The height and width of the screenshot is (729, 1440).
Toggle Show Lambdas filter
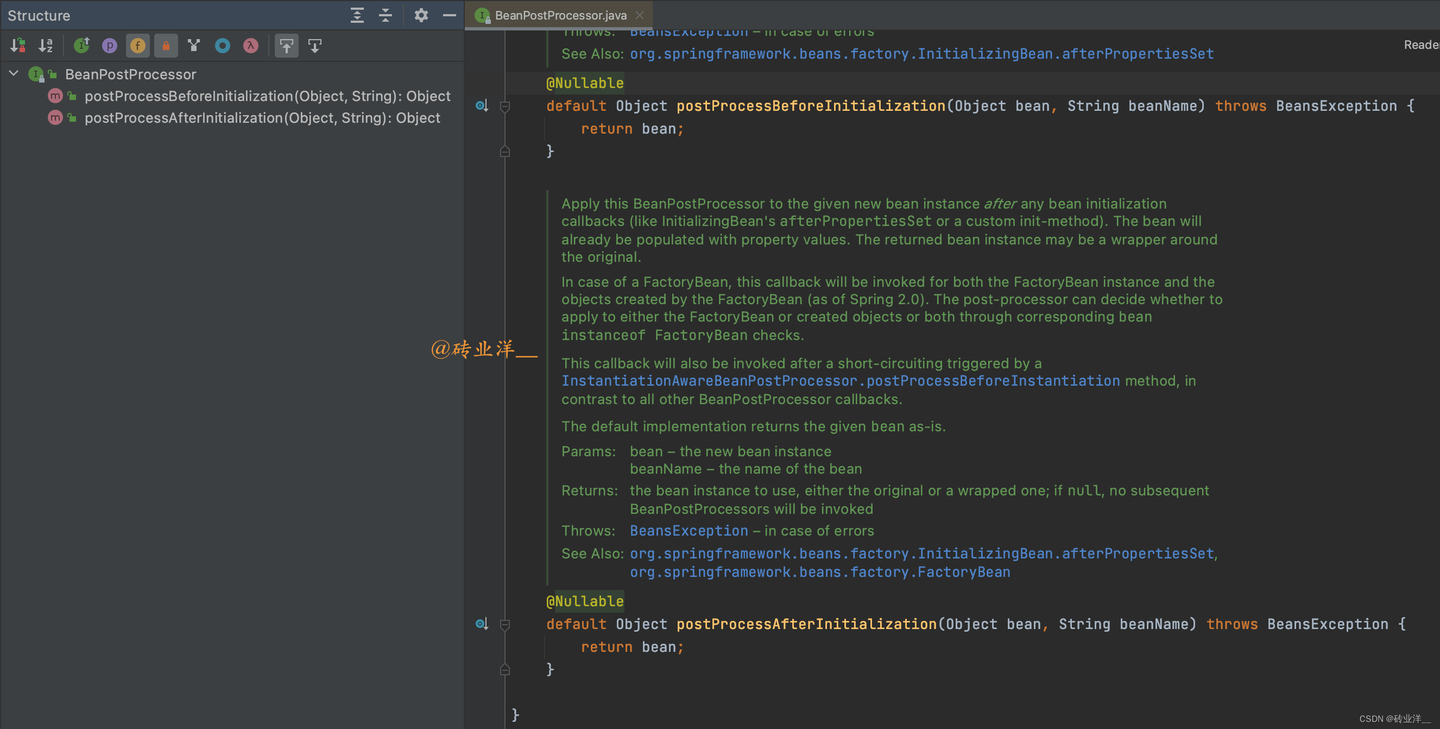click(251, 45)
